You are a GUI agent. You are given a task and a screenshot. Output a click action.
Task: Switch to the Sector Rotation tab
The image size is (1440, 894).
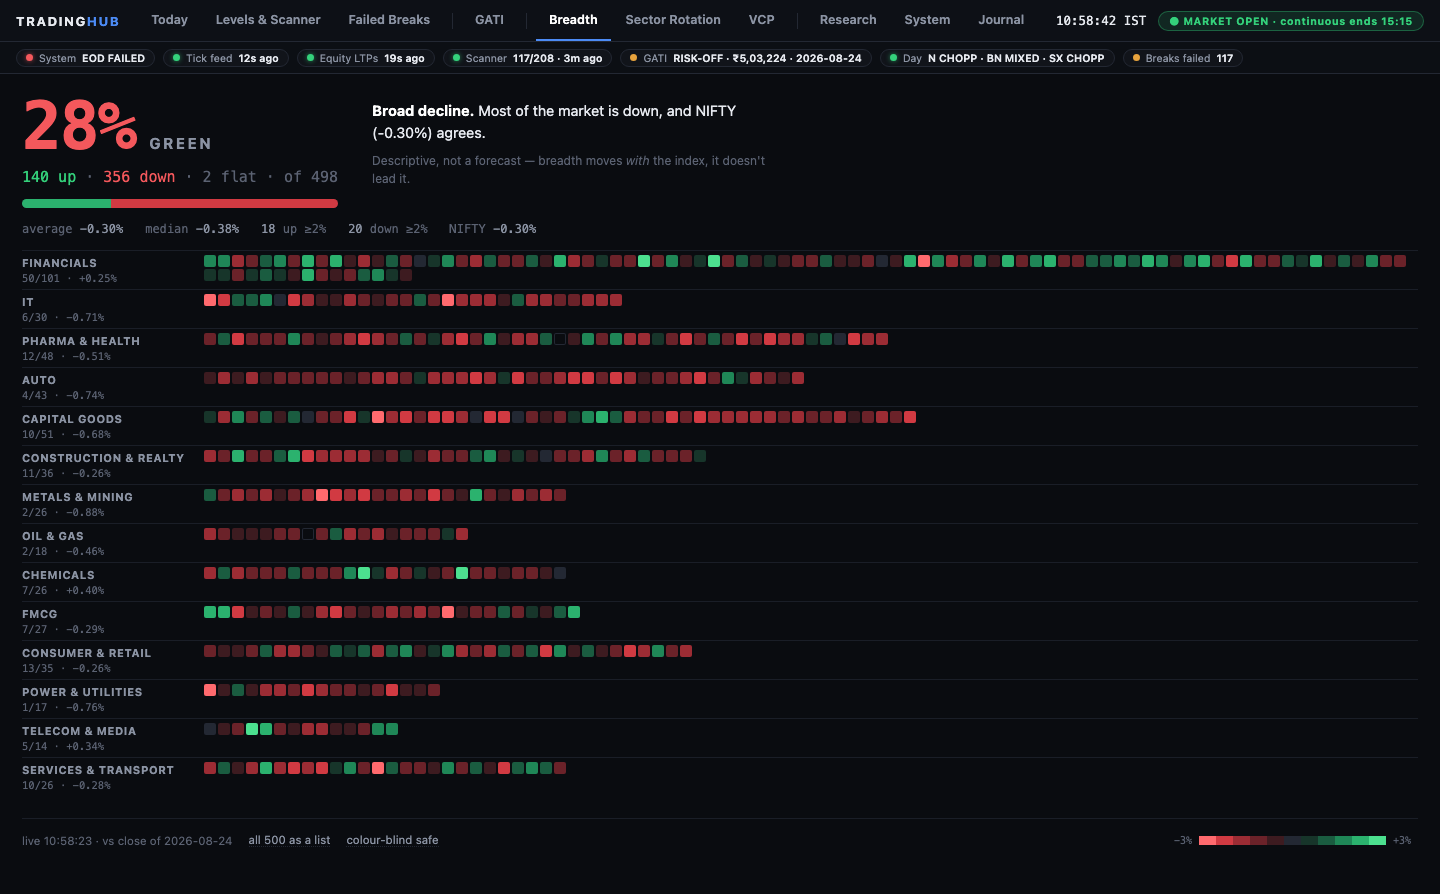point(673,20)
